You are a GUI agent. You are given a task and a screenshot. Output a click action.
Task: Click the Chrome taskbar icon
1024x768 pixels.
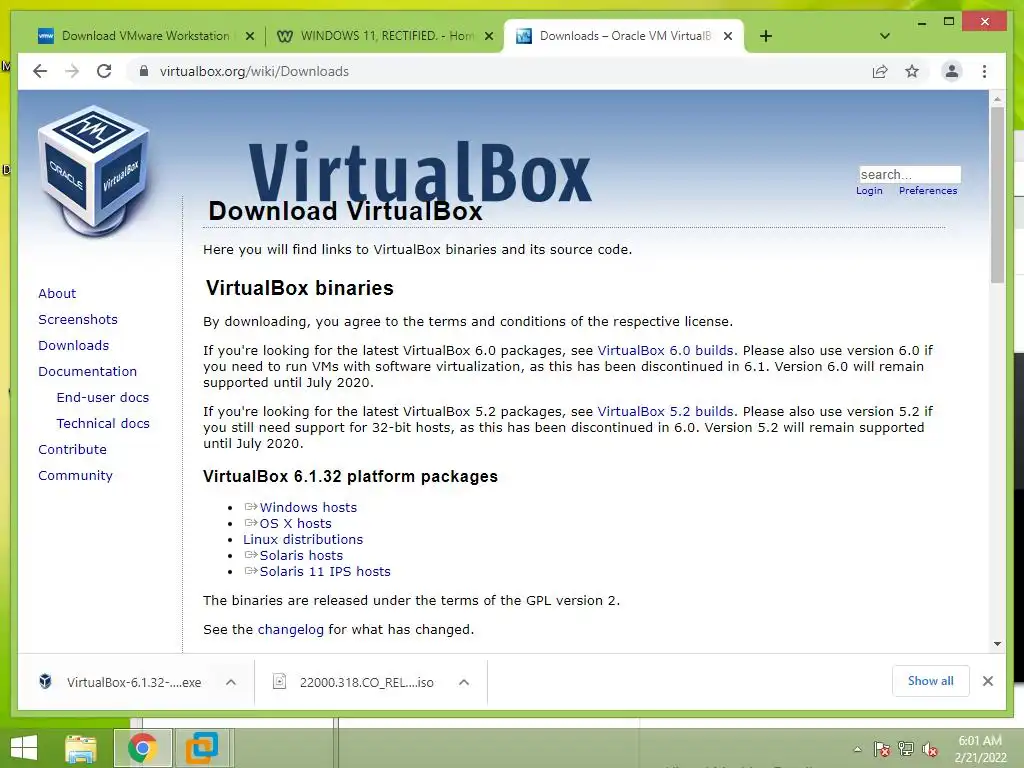[x=142, y=748]
